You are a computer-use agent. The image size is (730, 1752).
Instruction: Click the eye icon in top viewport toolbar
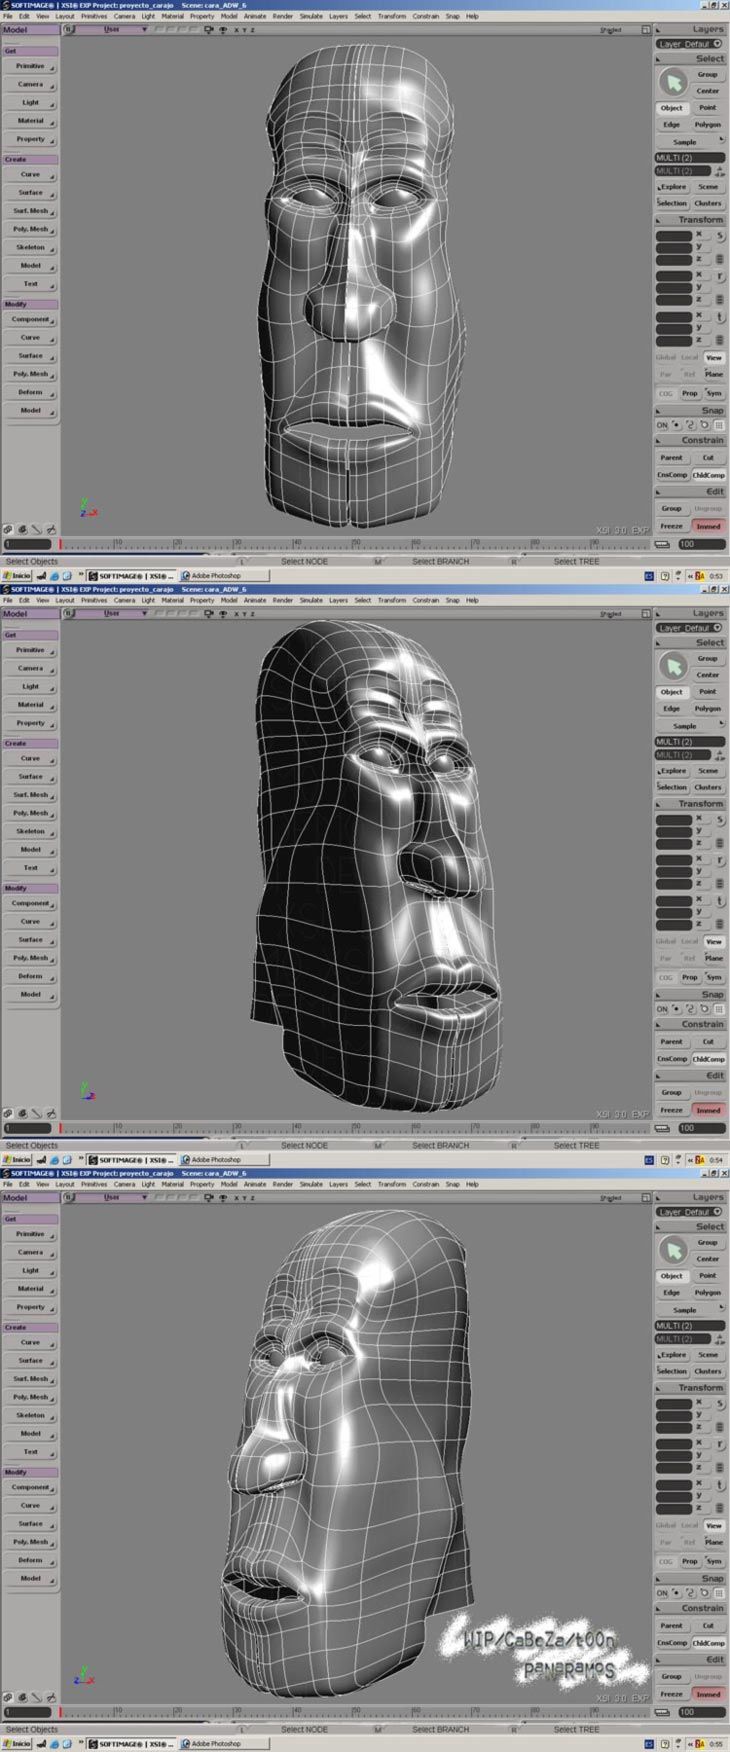pos(222,30)
